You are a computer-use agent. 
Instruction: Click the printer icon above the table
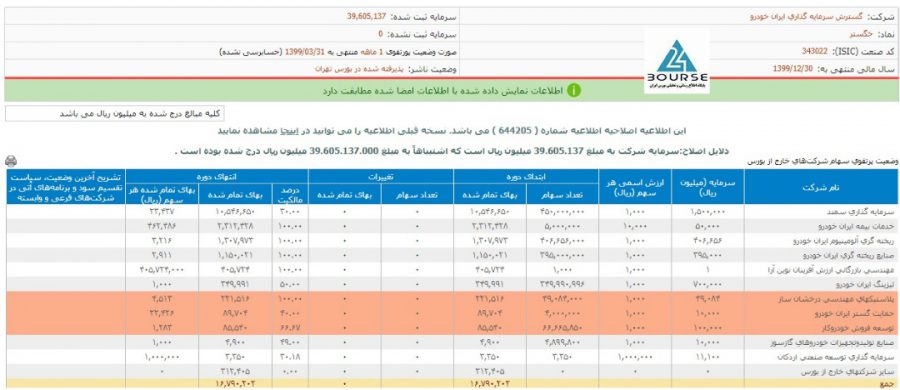point(10,161)
